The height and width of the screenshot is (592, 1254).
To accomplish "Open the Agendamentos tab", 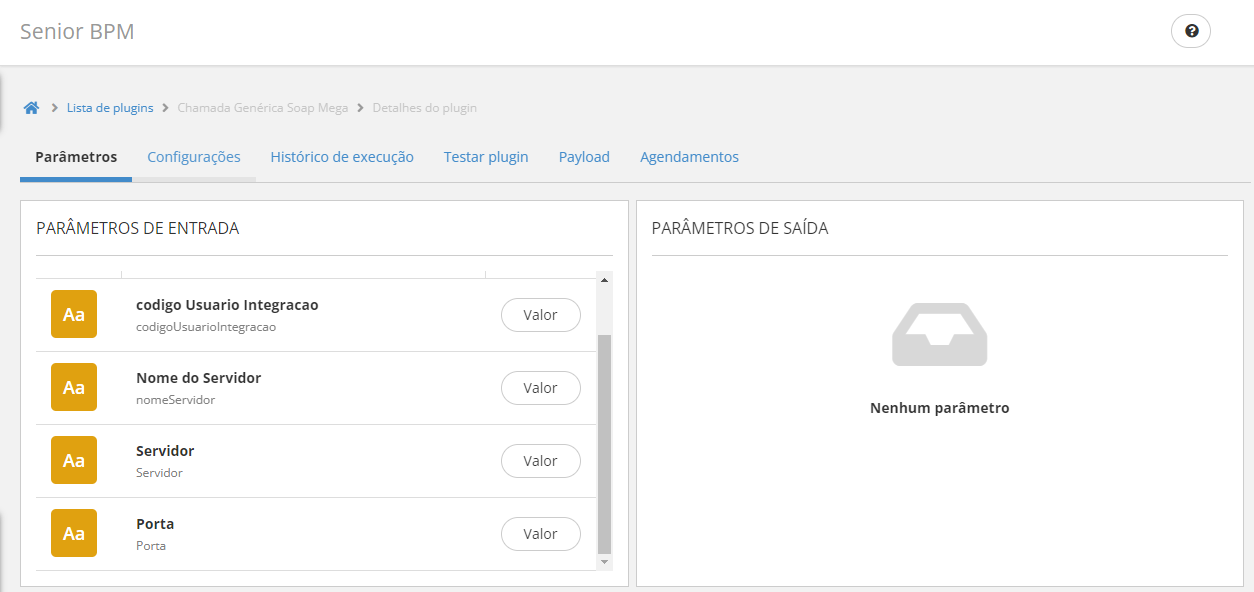I will click(689, 157).
